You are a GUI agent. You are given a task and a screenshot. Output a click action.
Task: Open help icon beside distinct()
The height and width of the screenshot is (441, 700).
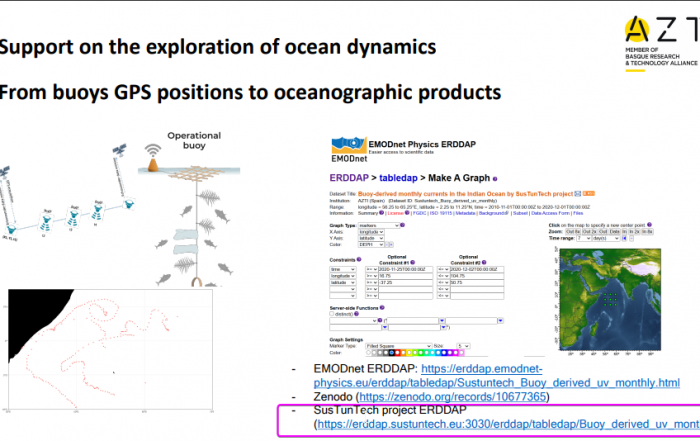tap(356, 314)
